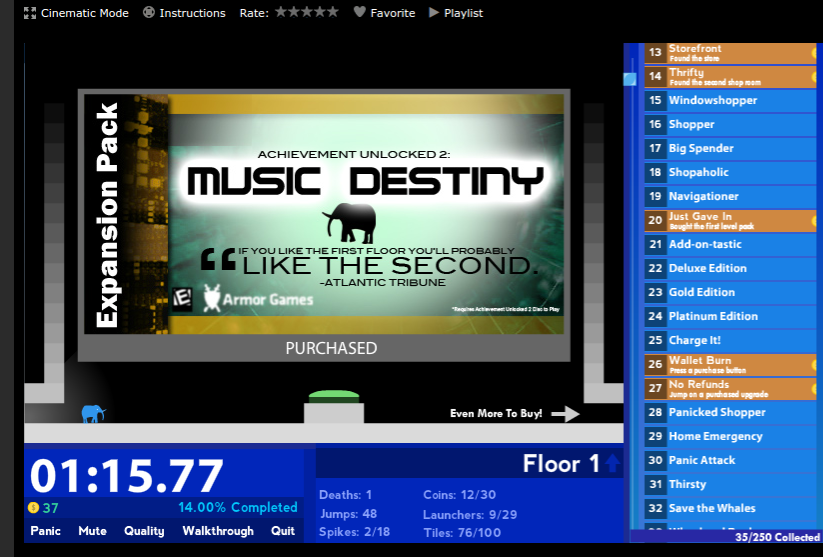This screenshot has height=557, width=823.
Task: Click the Floor 1 label
Action: pyautogui.click(x=561, y=464)
